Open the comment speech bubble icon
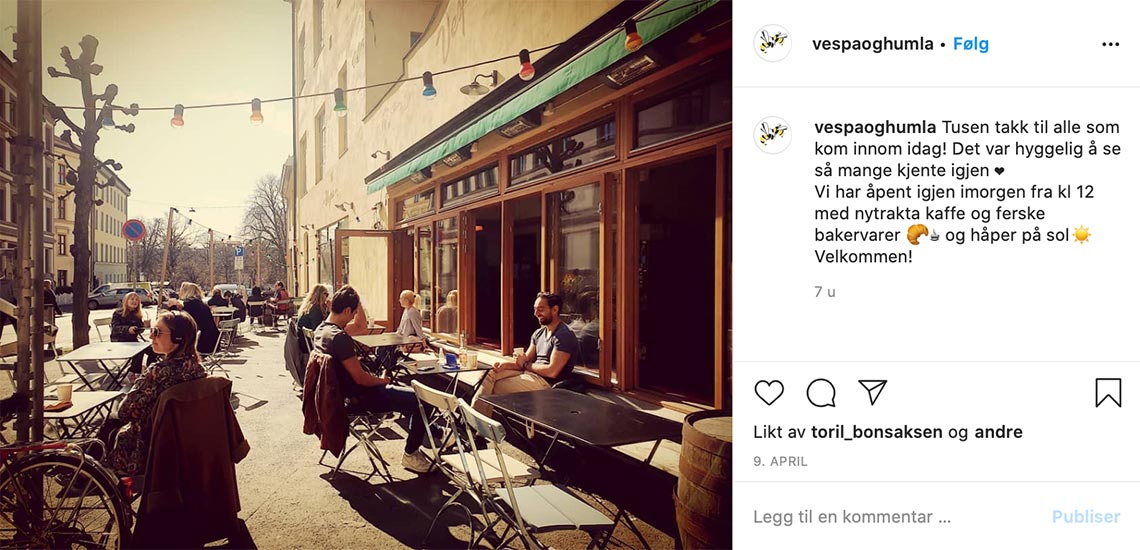 coord(821,393)
